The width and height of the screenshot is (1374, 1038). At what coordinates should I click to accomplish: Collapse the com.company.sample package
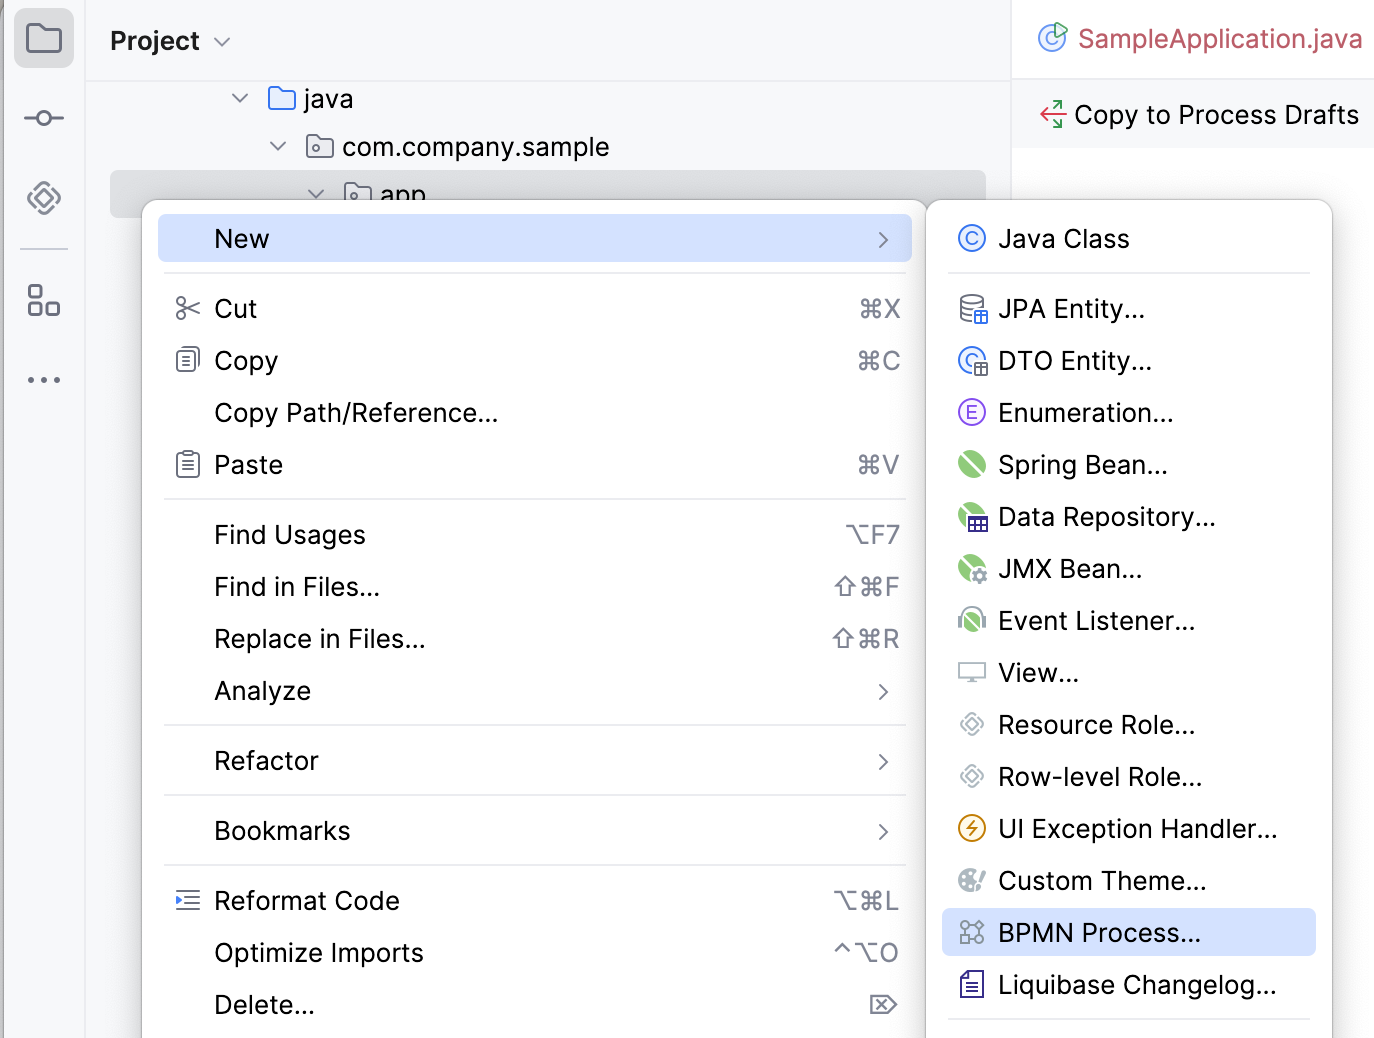[278, 146]
